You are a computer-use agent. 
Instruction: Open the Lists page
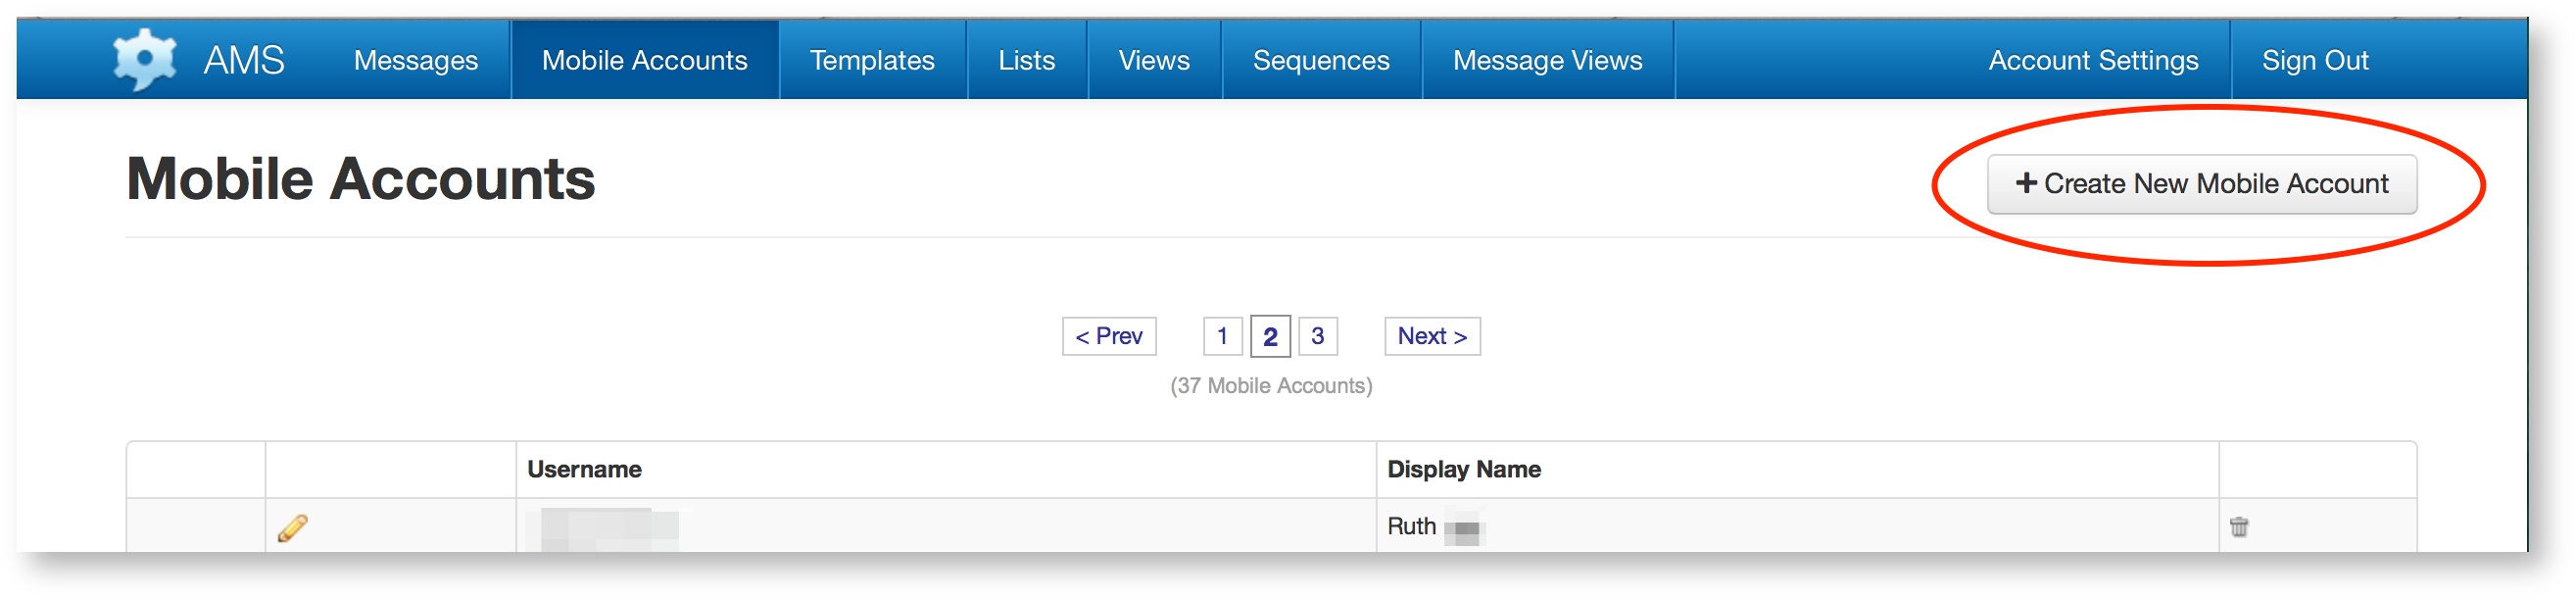click(1027, 60)
